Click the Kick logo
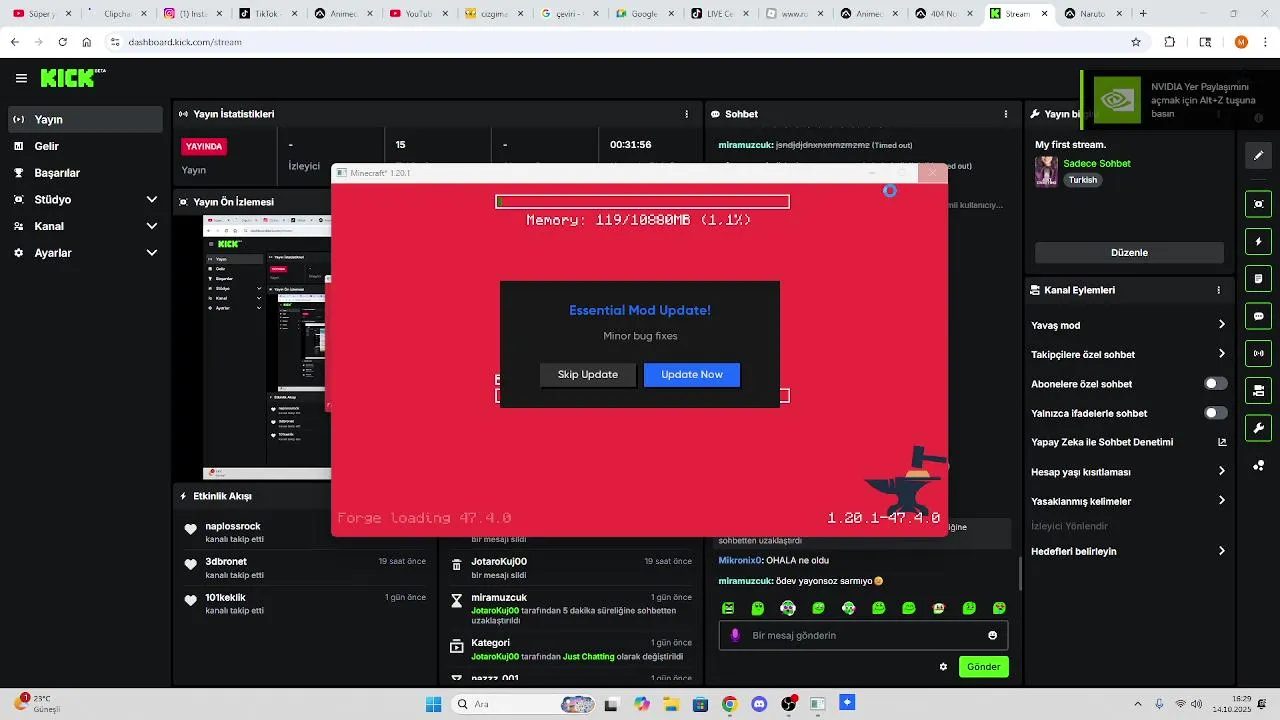 click(72, 78)
